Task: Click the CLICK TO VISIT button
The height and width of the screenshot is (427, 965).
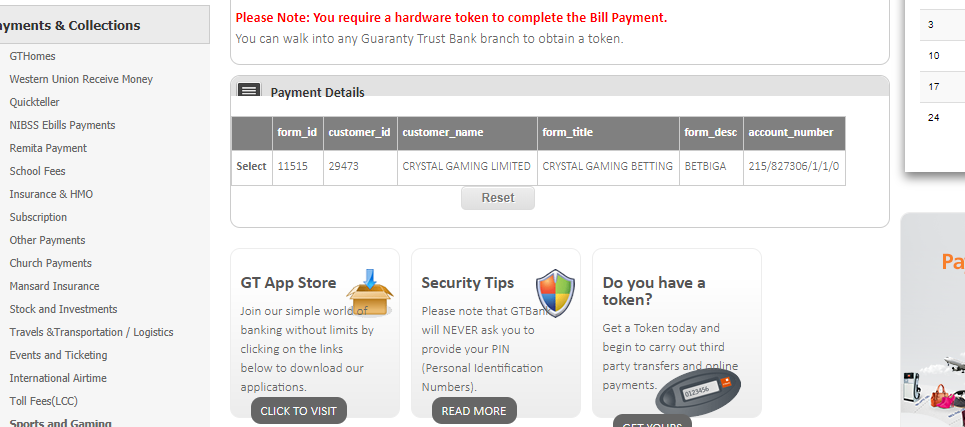Action: point(298,411)
